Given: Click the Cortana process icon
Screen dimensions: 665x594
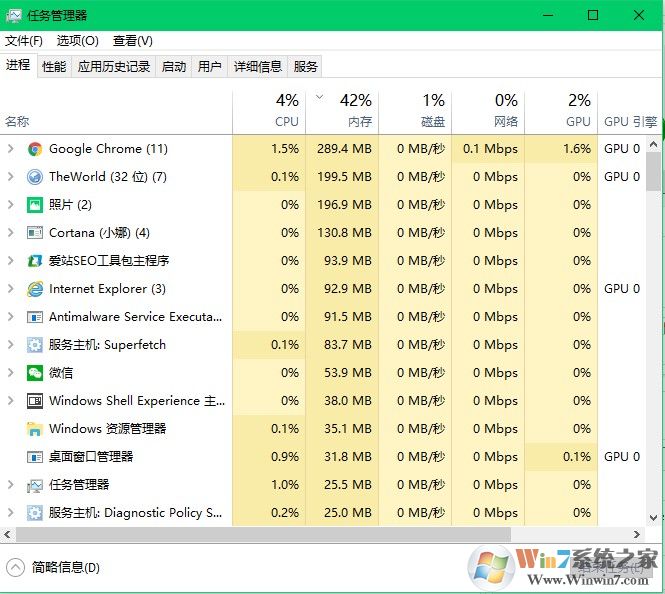Looking at the screenshot, I should [x=35, y=233].
